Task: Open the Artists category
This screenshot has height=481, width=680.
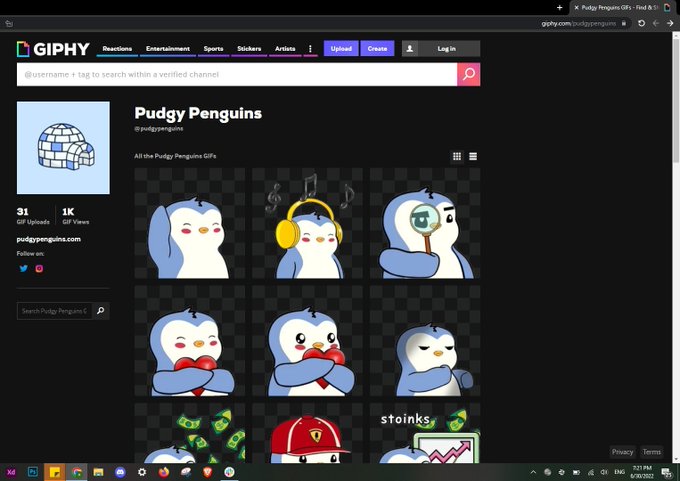Action: pyautogui.click(x=285, y=49)
